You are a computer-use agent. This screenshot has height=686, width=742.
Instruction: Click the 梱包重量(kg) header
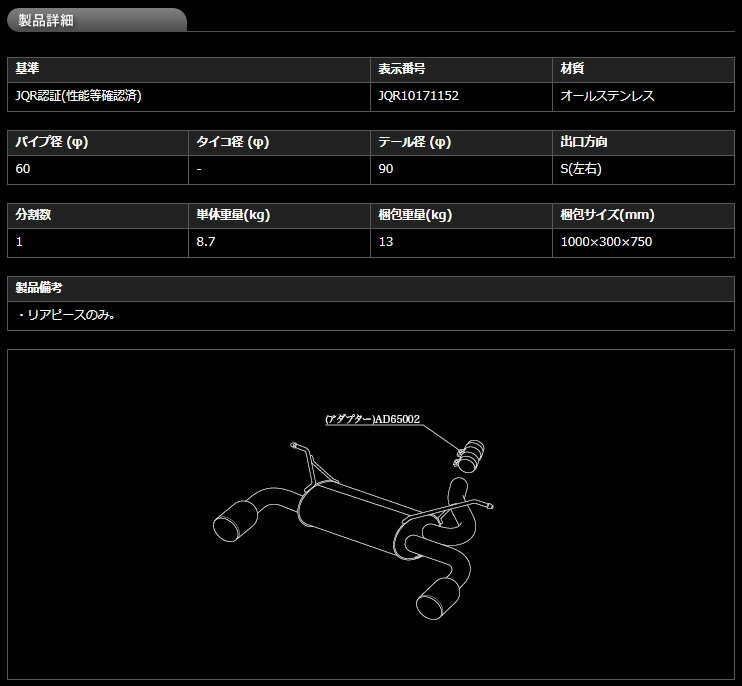[x=415, y=215]
